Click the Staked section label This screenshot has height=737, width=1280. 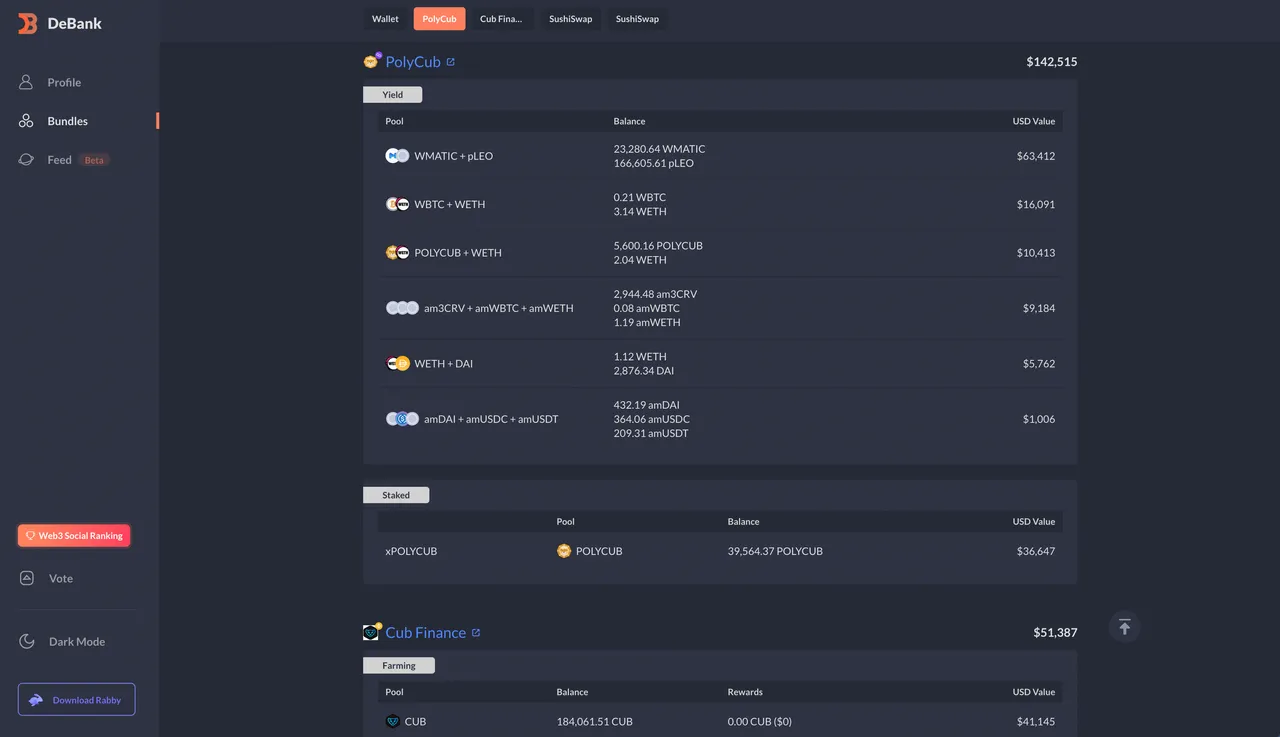tap(396, 495)
